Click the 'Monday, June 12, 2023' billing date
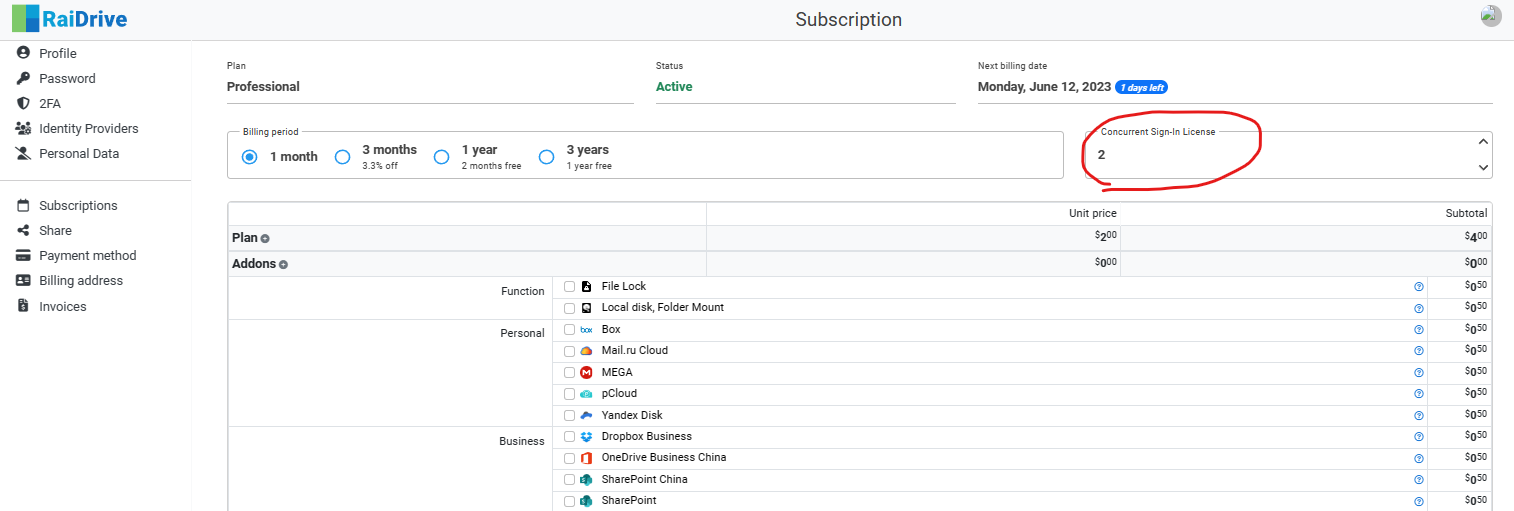The width and height of the screenshot is (1514, 511). 1044,87
